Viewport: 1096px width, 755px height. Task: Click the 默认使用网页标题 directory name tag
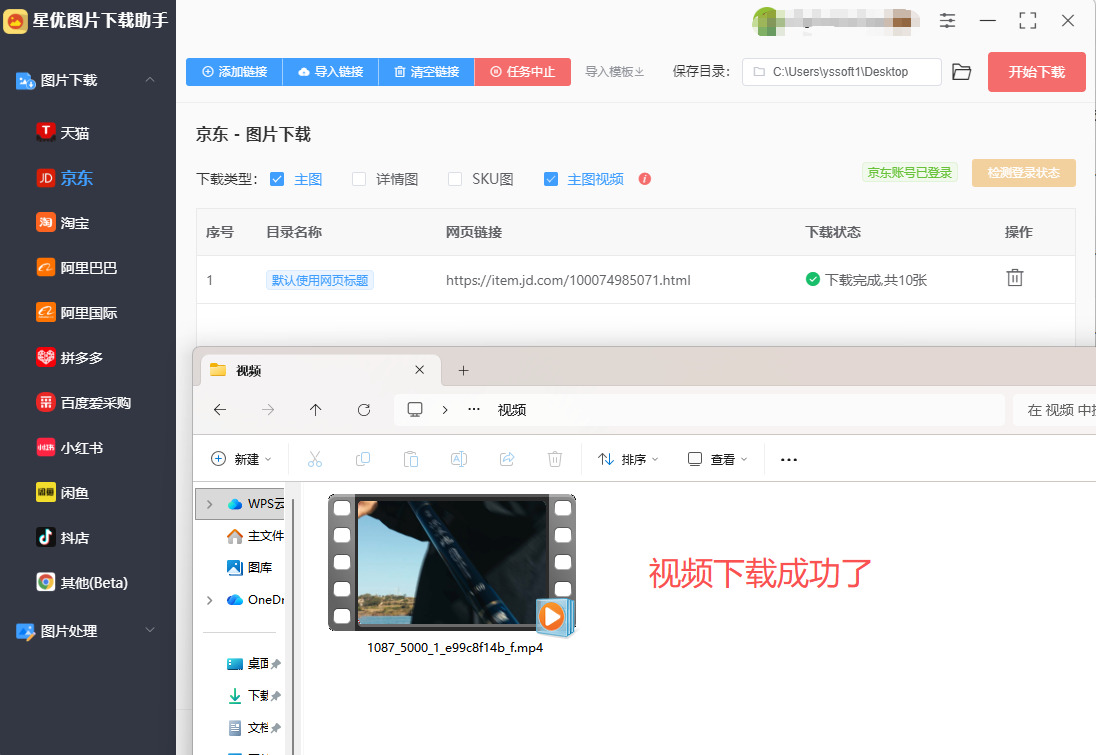(x=319, y=280)
